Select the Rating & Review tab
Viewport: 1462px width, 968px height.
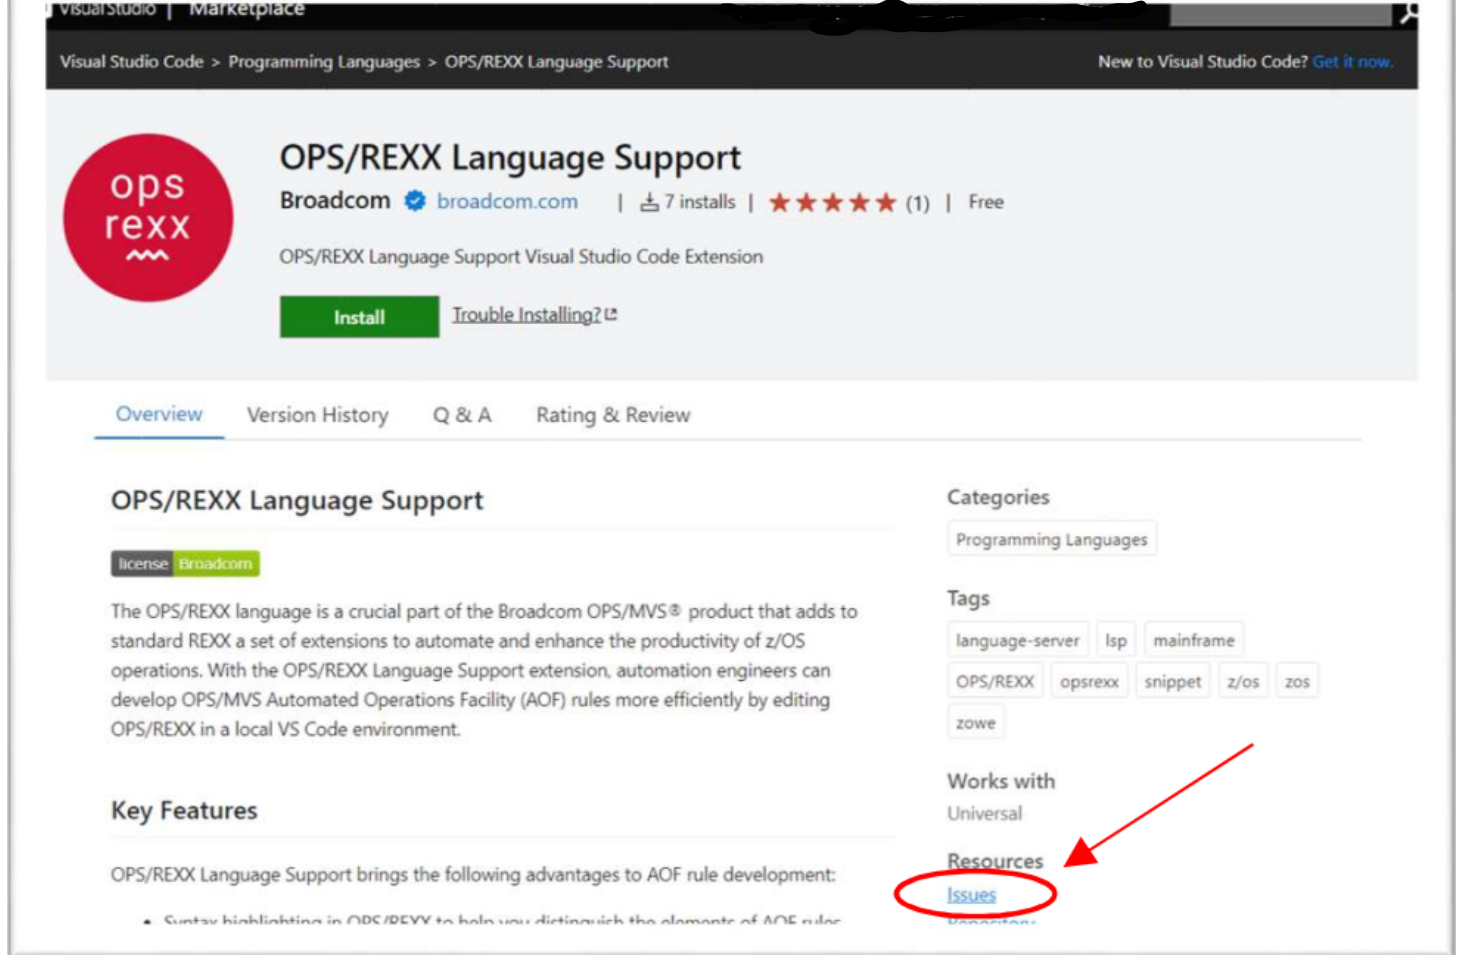tap(612, 415)
